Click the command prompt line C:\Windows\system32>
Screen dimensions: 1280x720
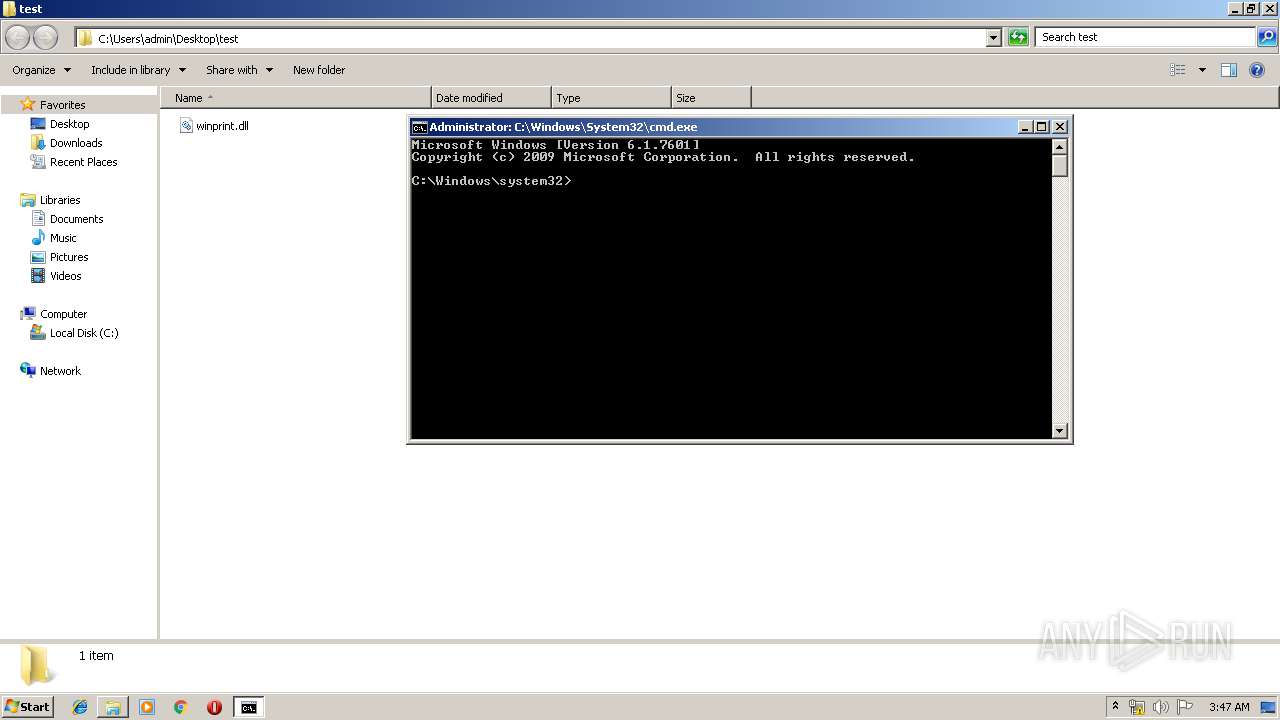tap(491, 181)
